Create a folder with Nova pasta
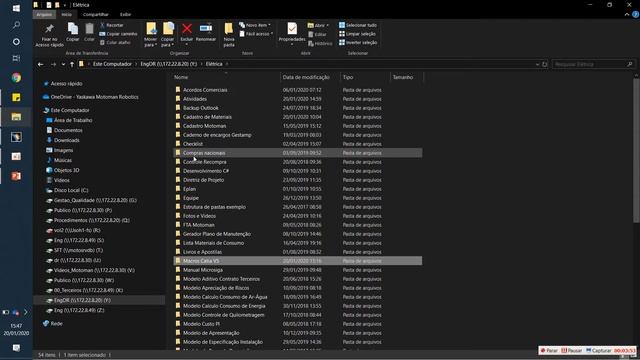This screenshot has height=360, width=640. pyautogui.click(x=229, y=35)
